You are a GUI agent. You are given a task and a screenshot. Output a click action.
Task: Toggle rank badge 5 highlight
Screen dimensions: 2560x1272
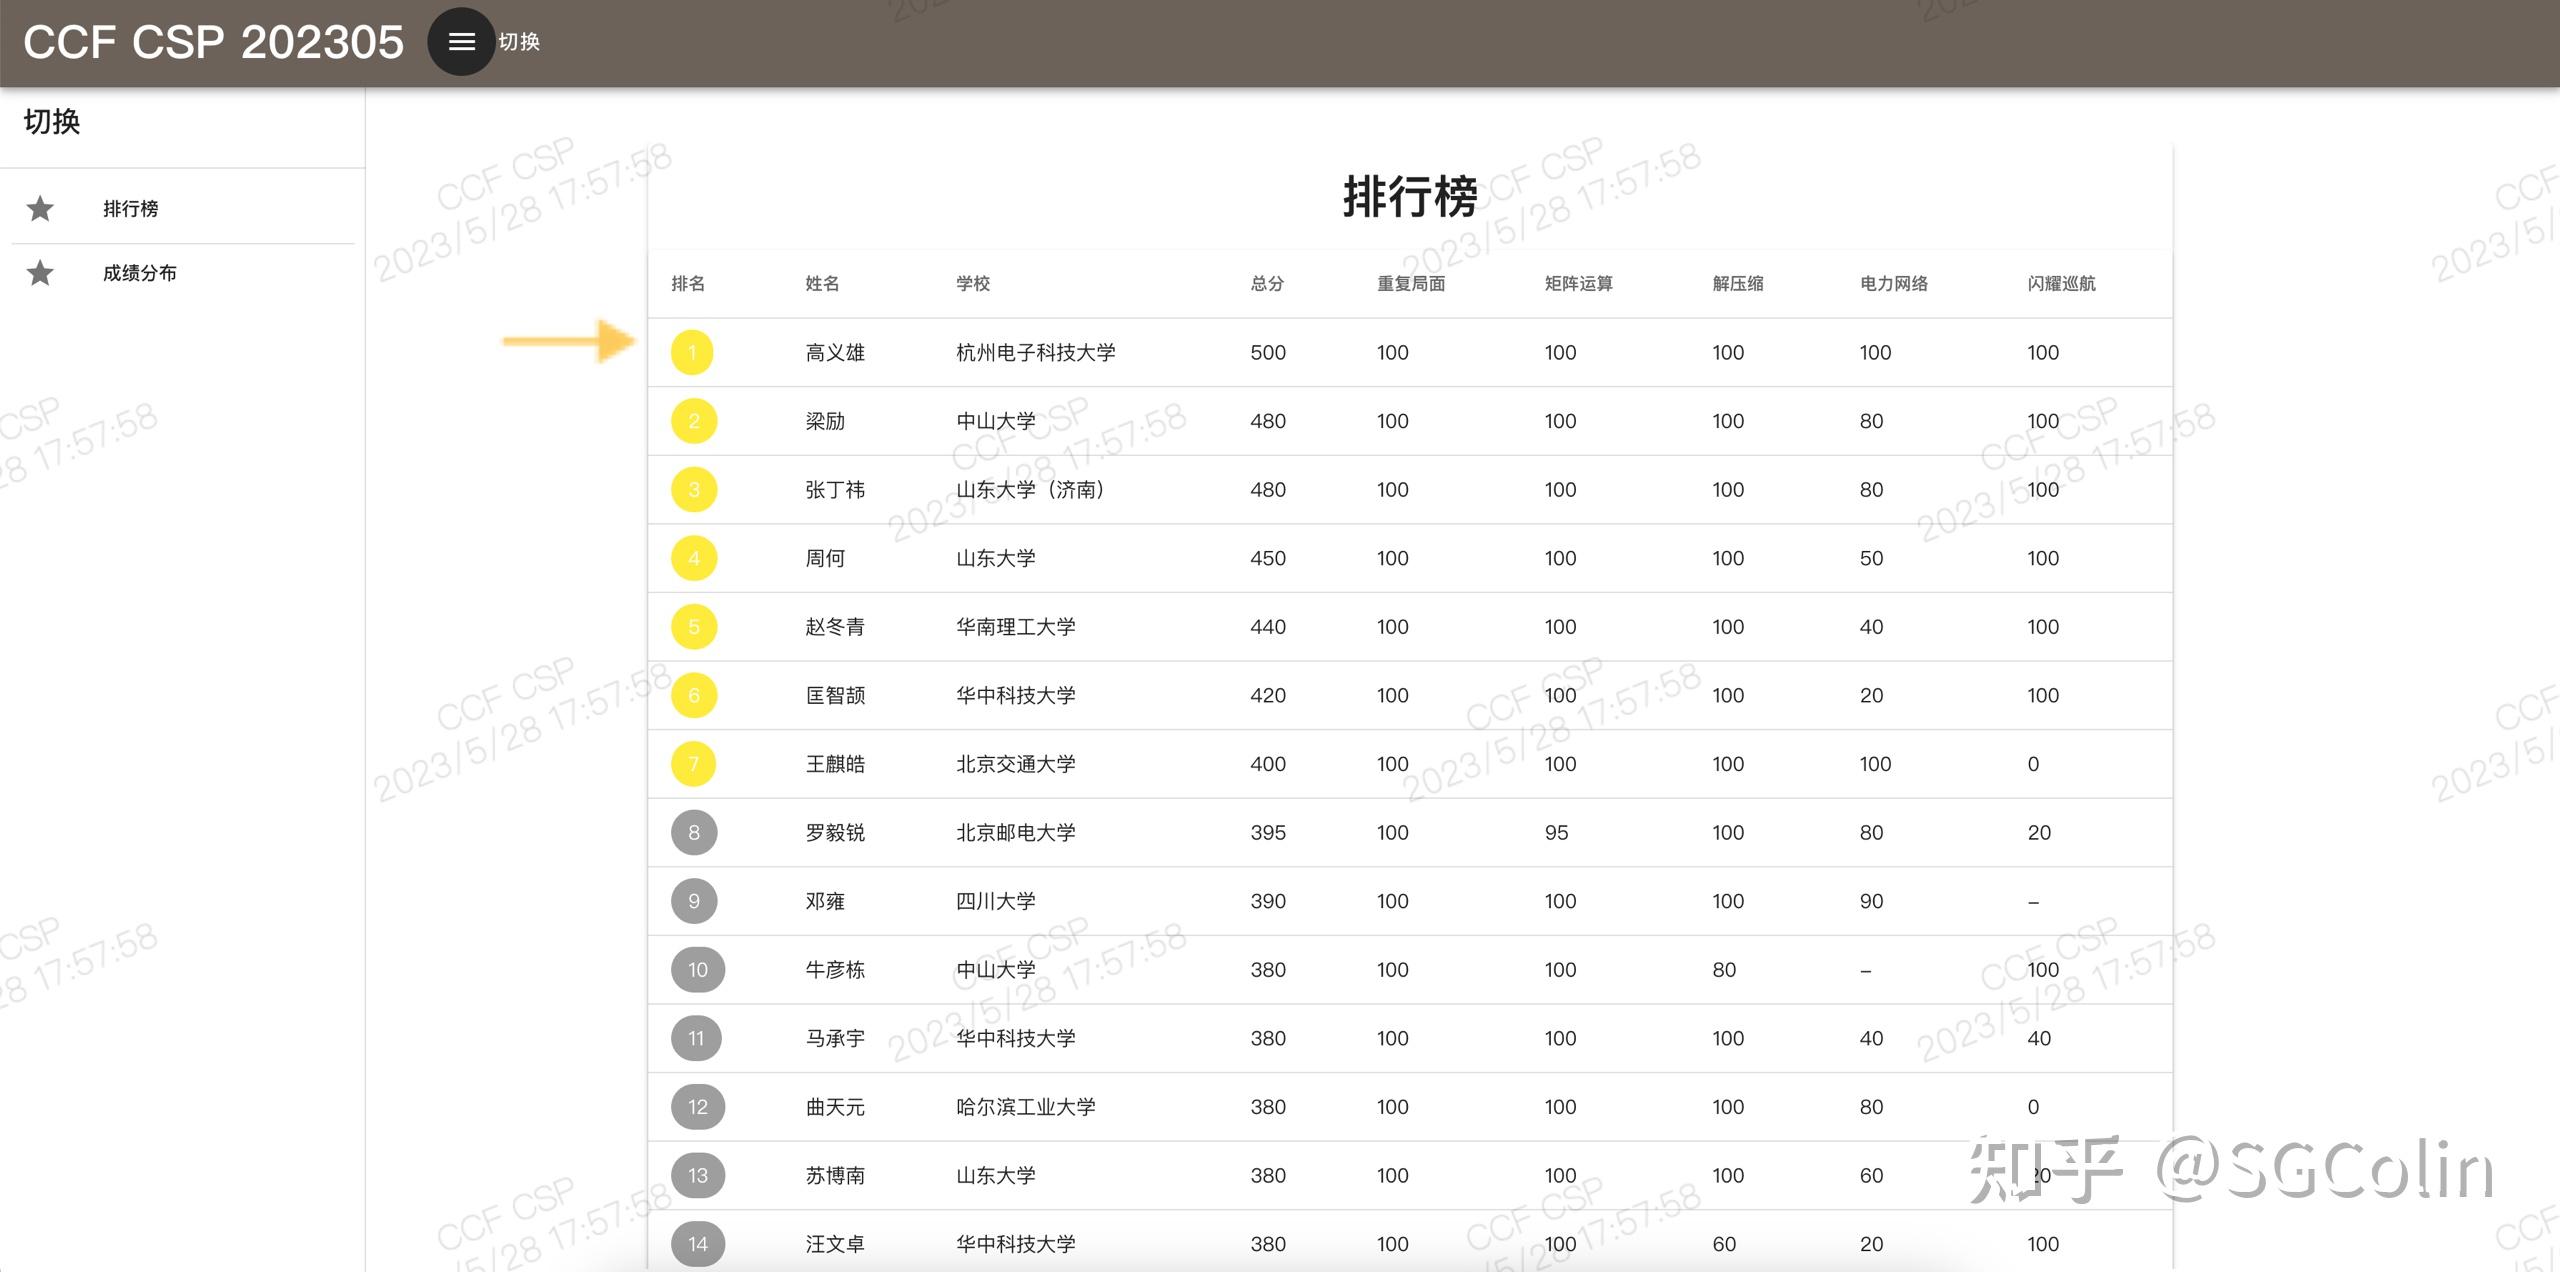tap(693, 626)
